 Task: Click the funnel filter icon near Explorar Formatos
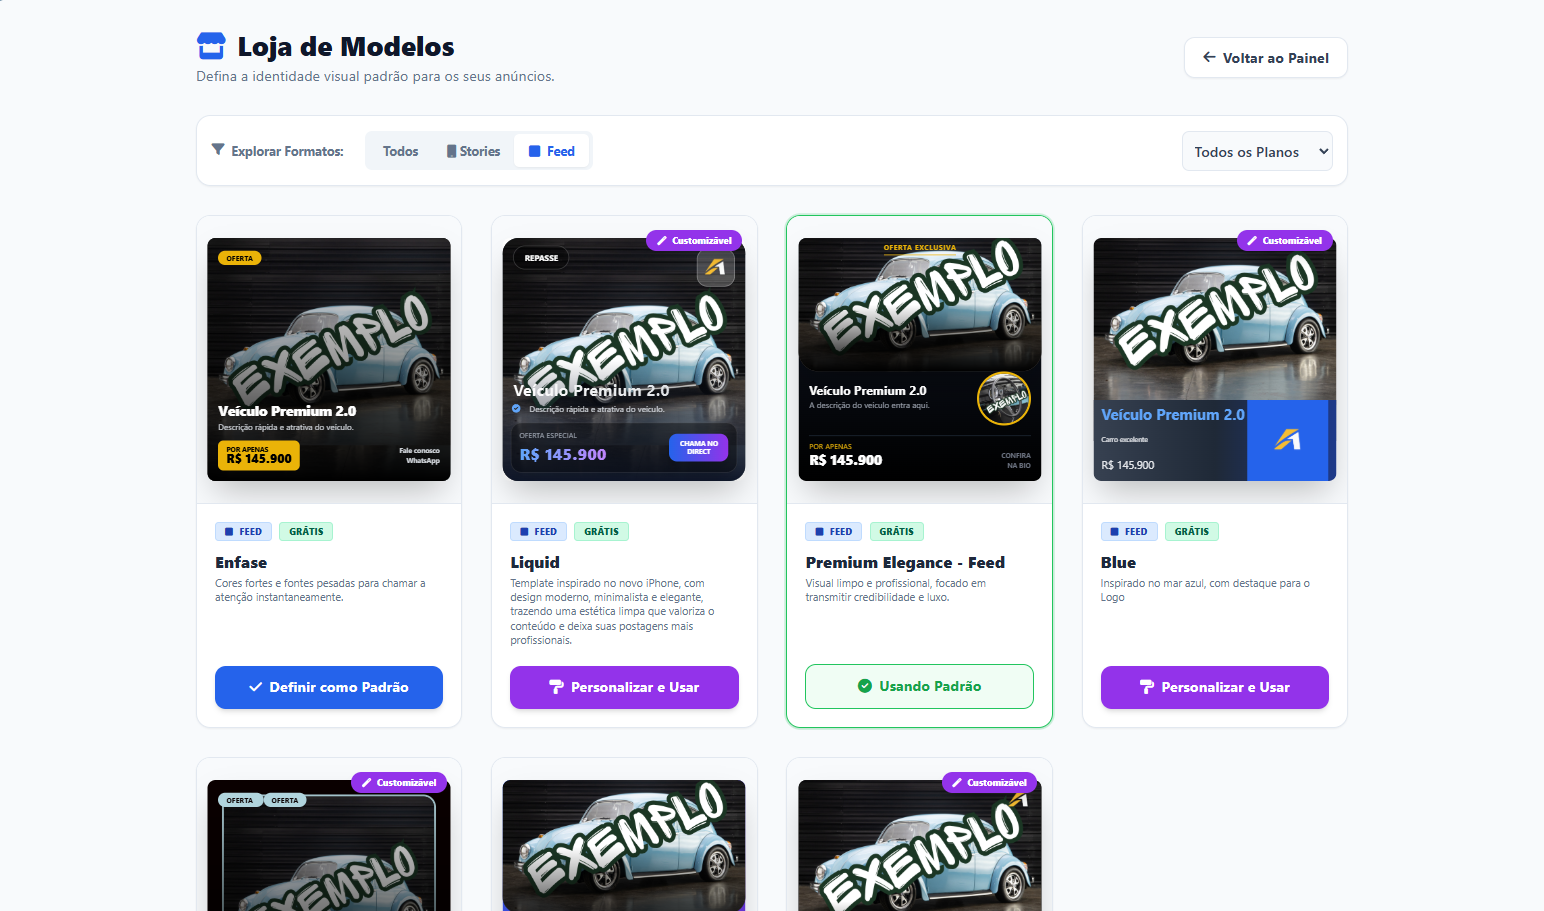coord(218,150)
